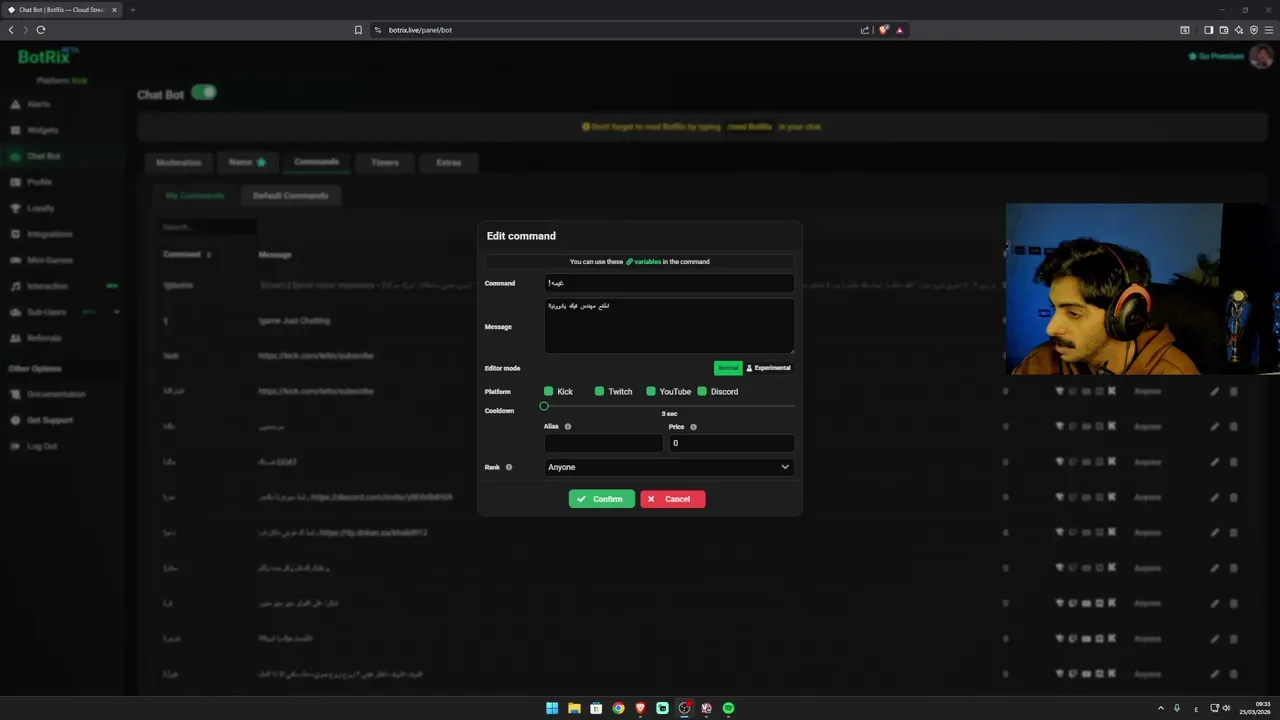Switch to My Commands sub-tab
Screen dimensions: 1280x720
[x=195, y=196]
